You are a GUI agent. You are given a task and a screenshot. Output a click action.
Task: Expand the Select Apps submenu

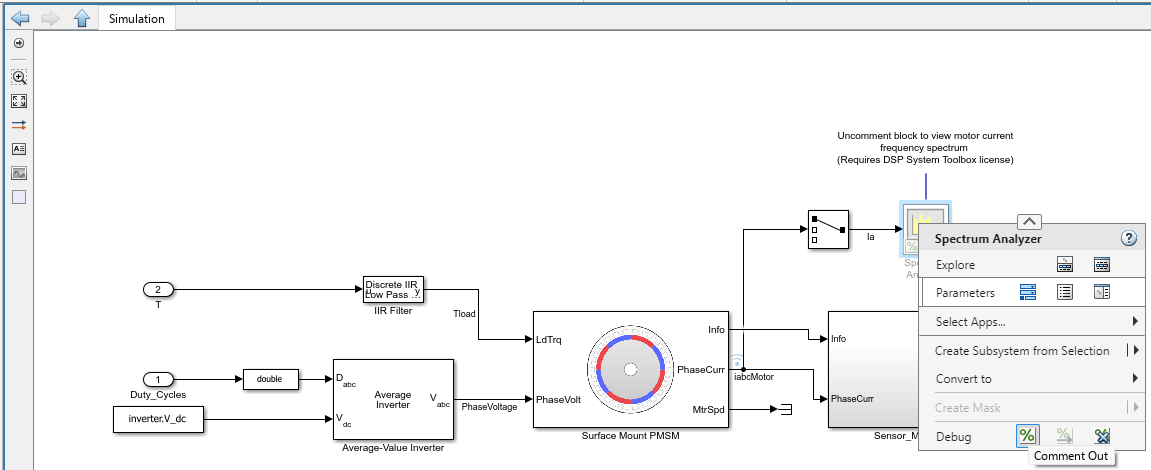pos(1135,322)
